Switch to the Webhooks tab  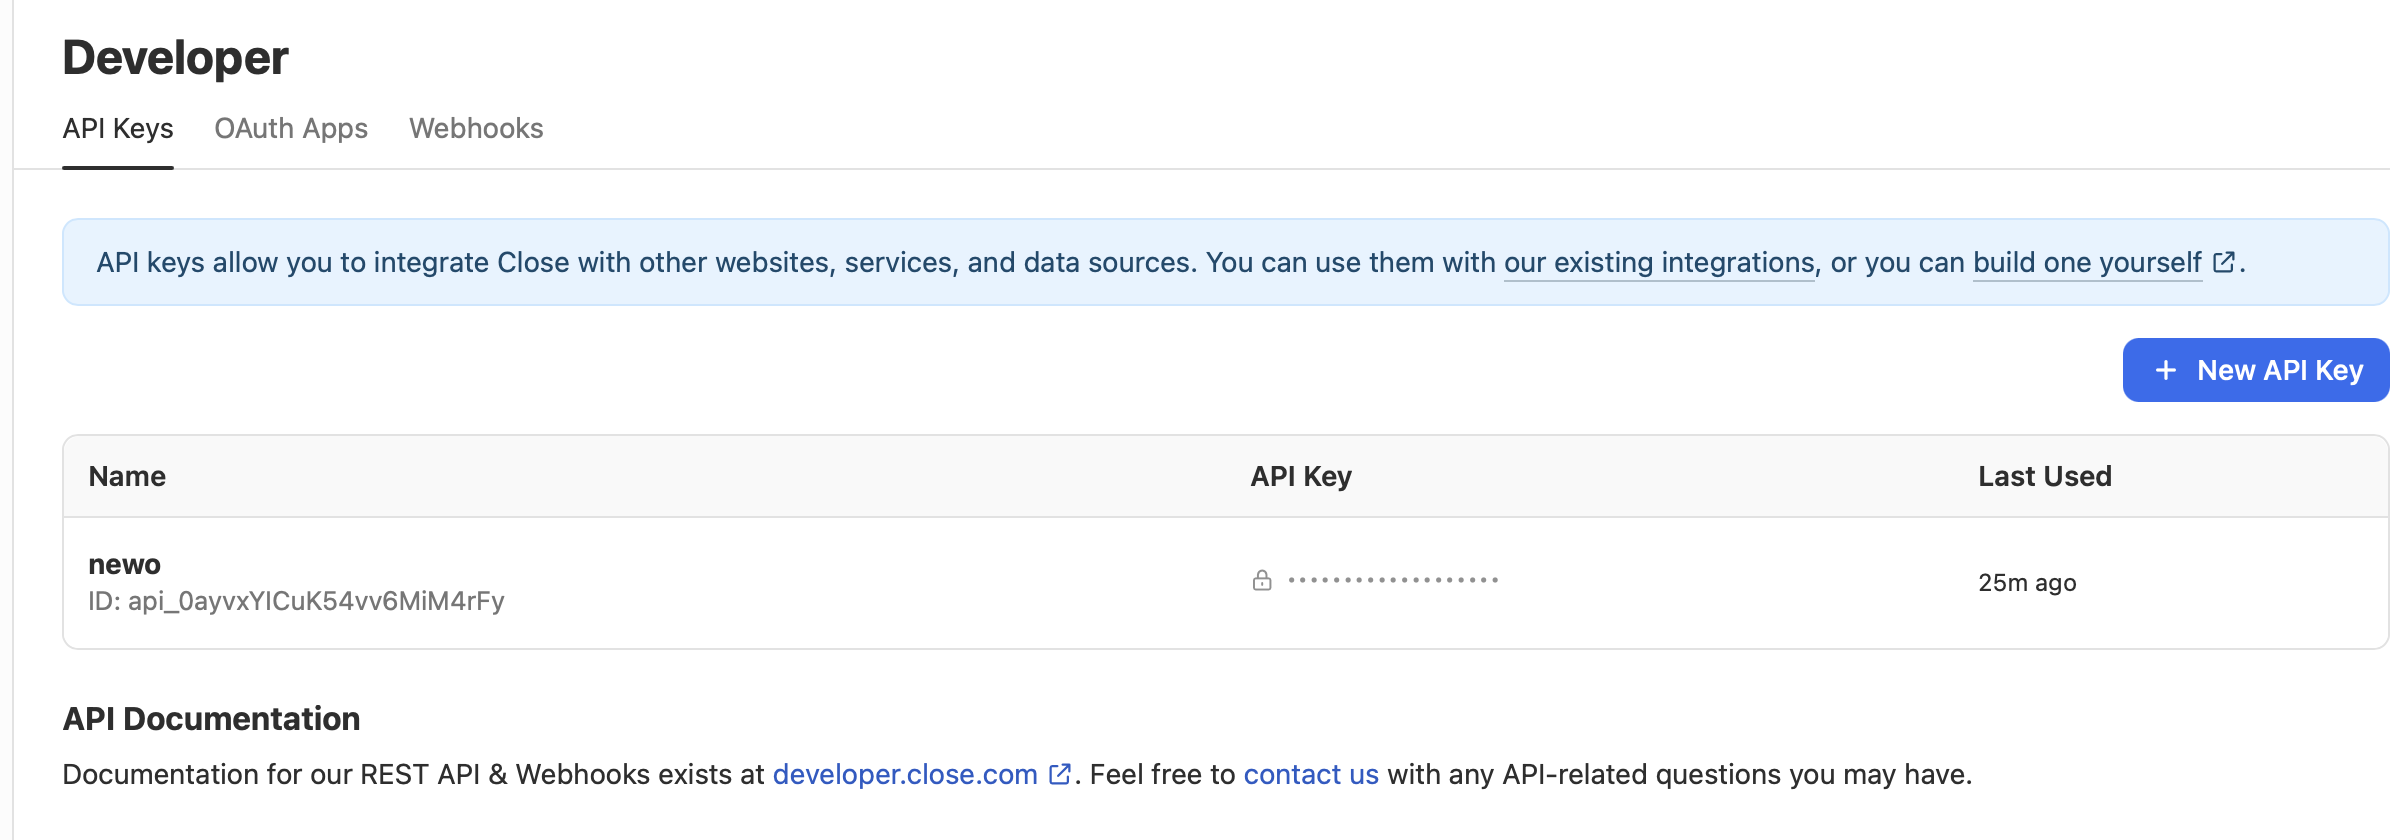pyautogui.click(x=476, y=129)
